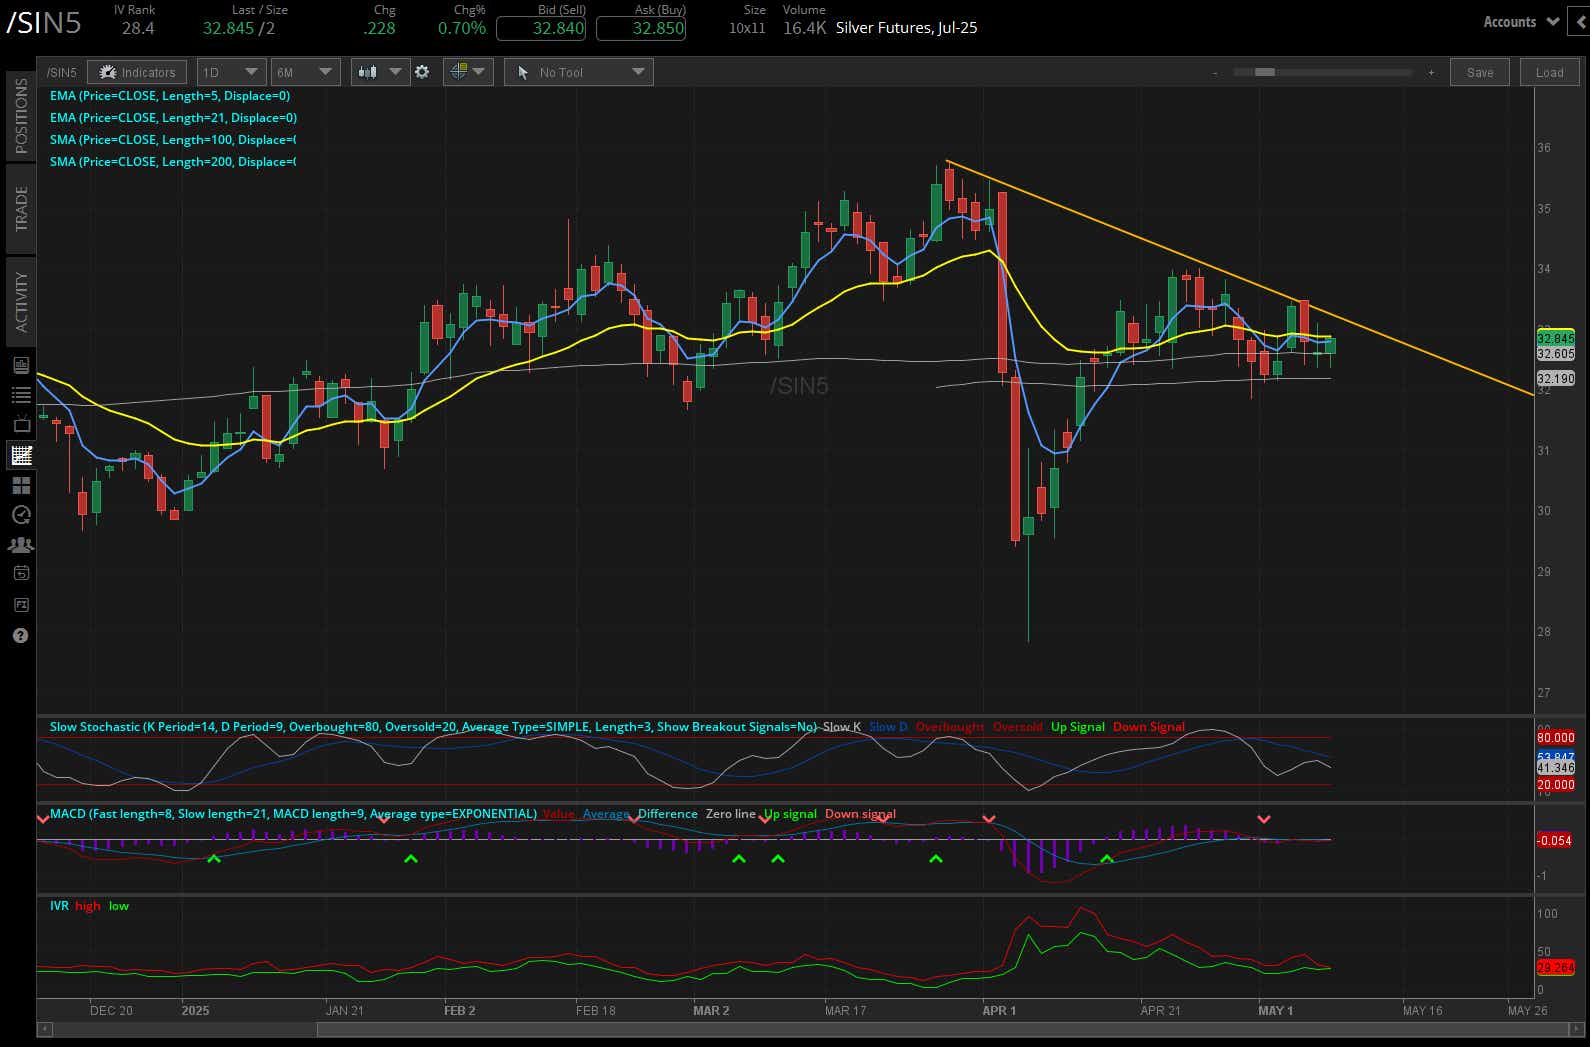Click the -0.054 MACD value label

[x=1555, y=841]
